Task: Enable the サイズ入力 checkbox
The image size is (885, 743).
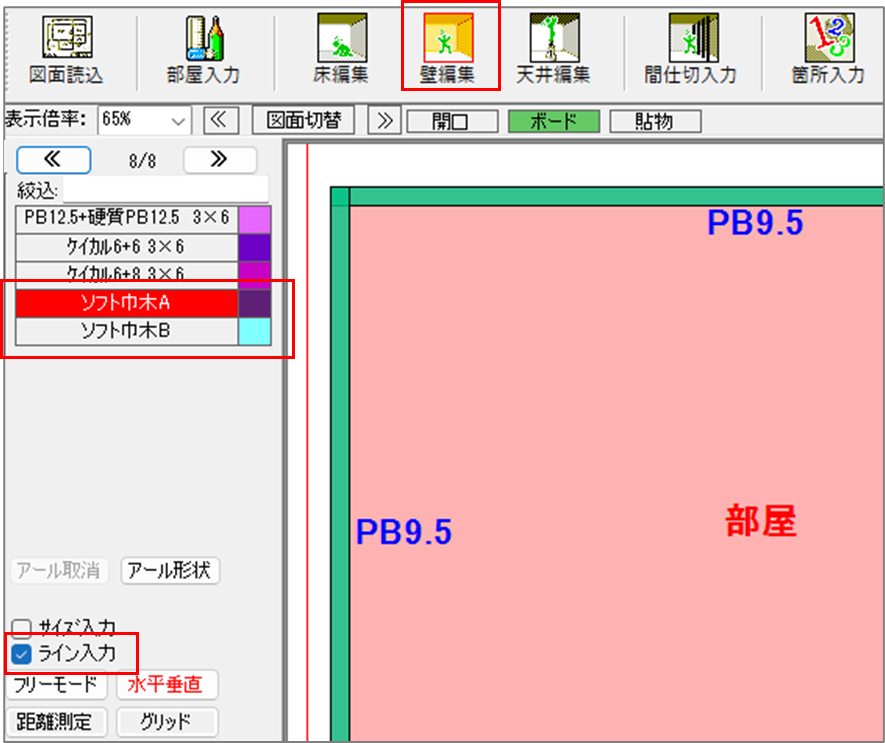Action: tap(21, 628)
